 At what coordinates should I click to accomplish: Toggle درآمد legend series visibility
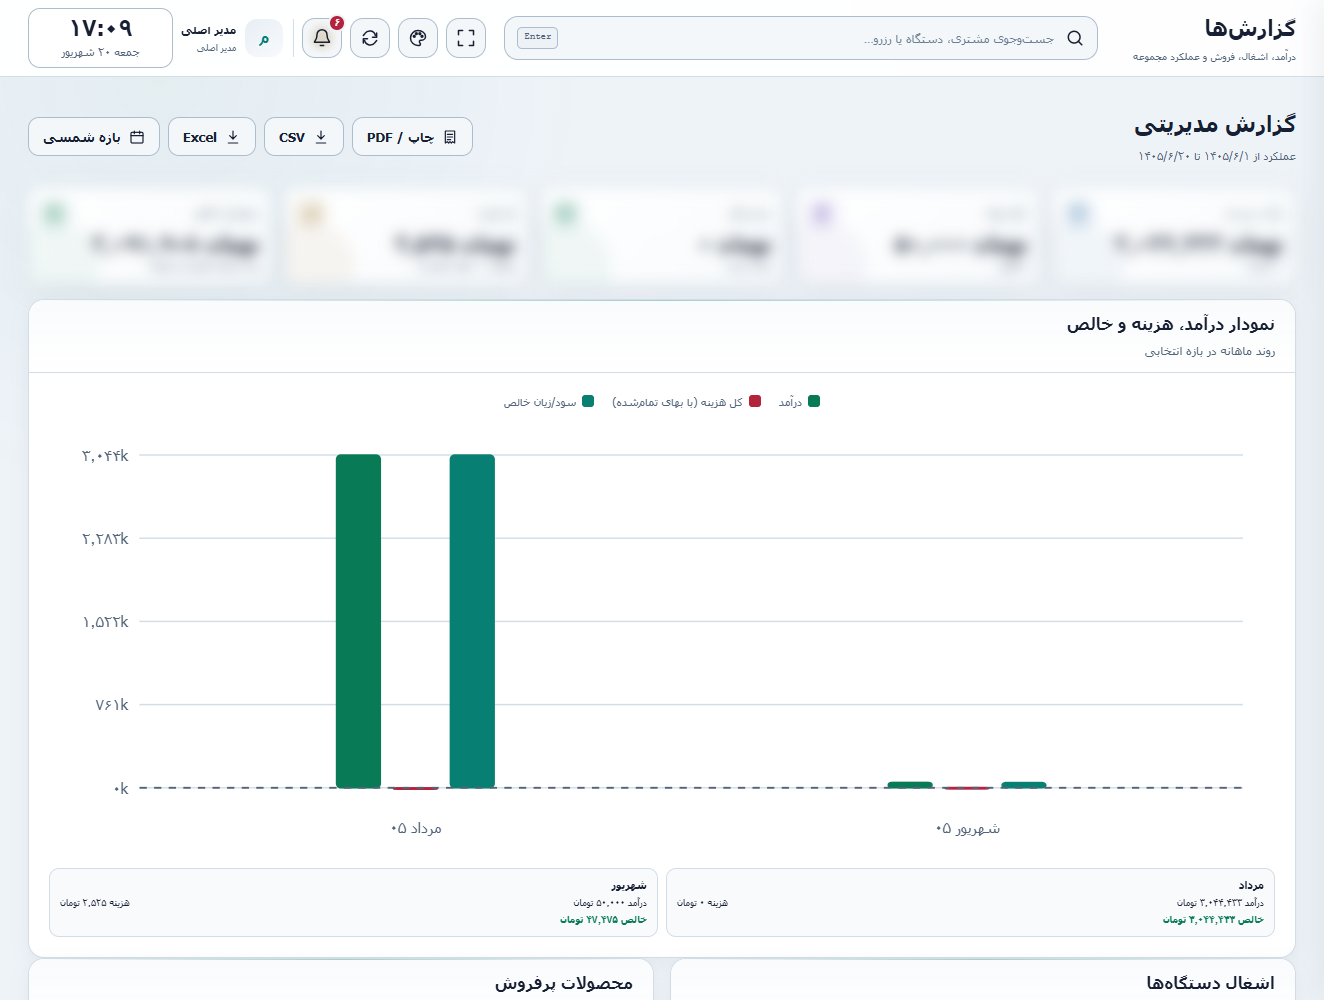pyautogui.click(x=800, y=402)
